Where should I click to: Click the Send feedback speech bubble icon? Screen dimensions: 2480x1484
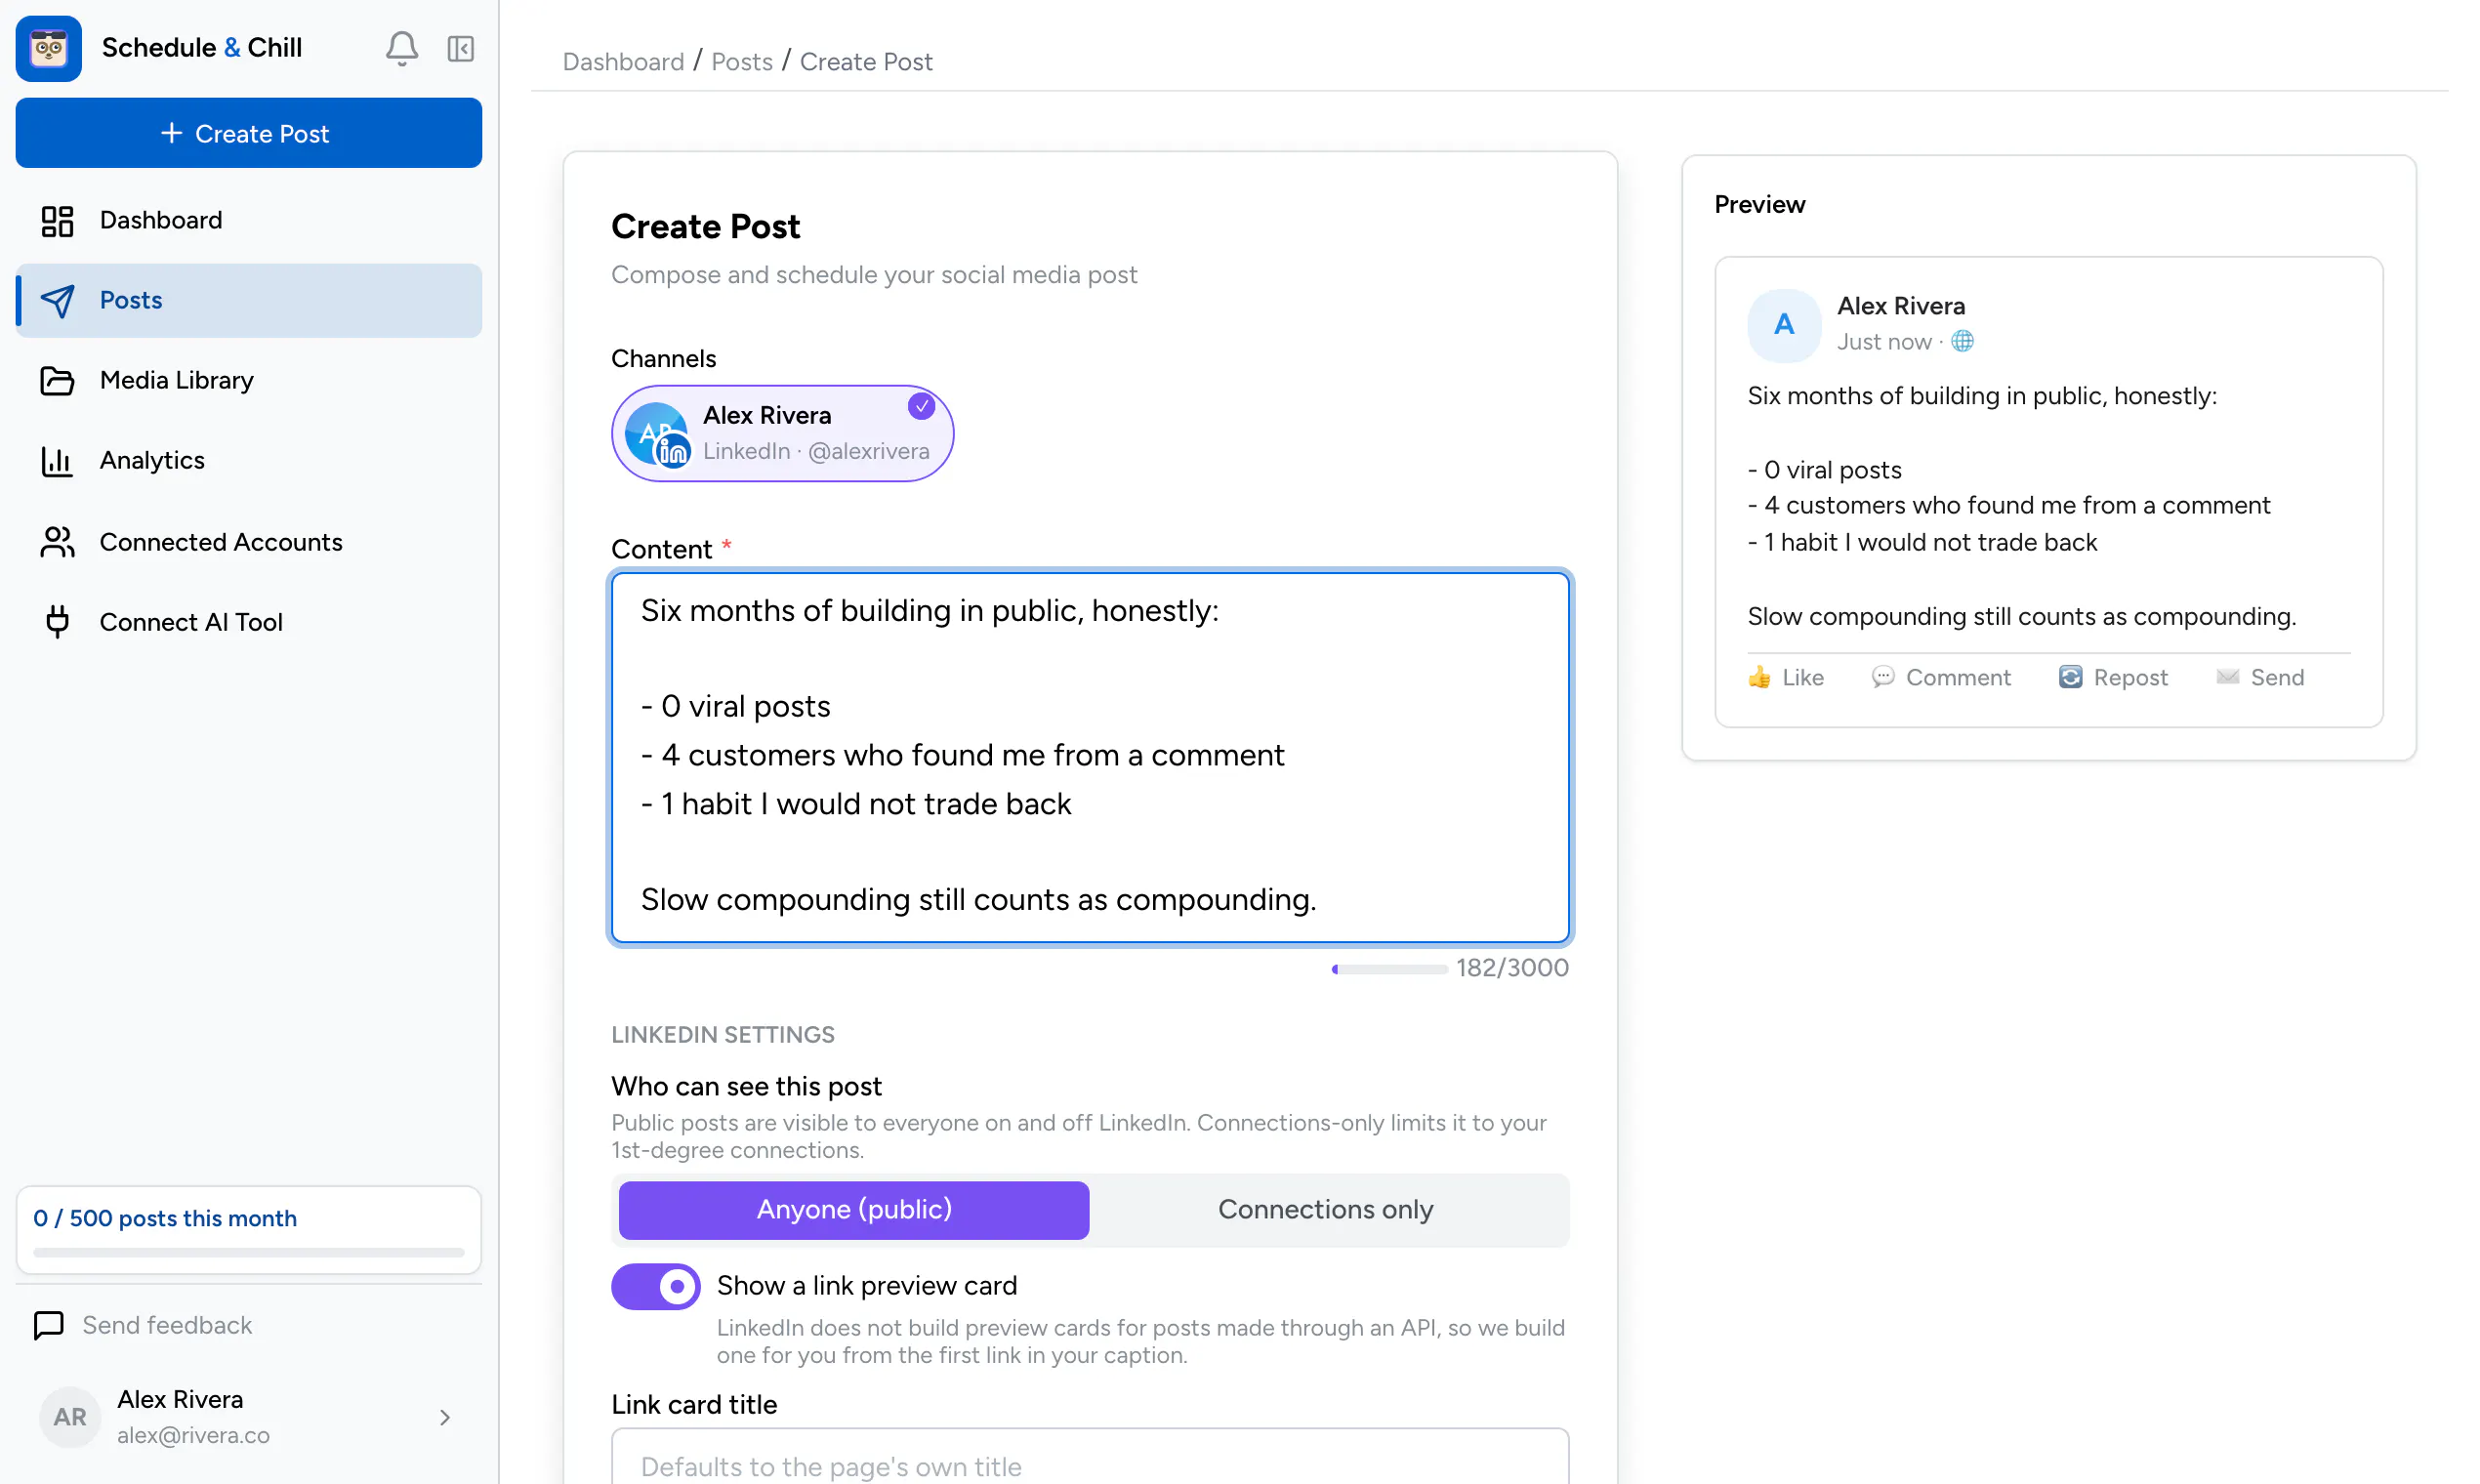(x=48, y=1325)
